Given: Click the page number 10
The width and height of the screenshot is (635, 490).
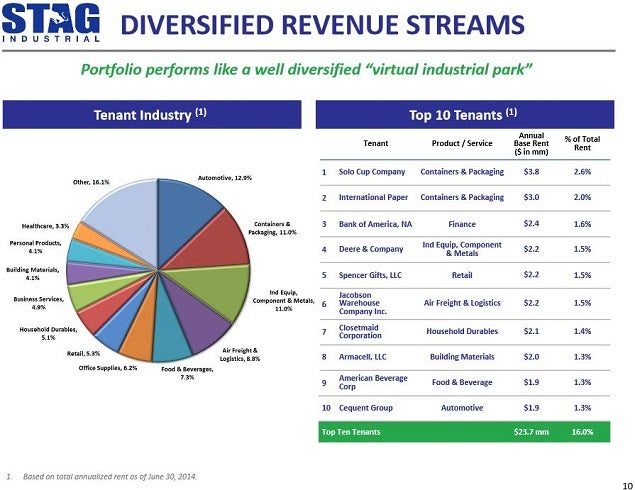Looking at the screenshot, I should pos(627,486).
